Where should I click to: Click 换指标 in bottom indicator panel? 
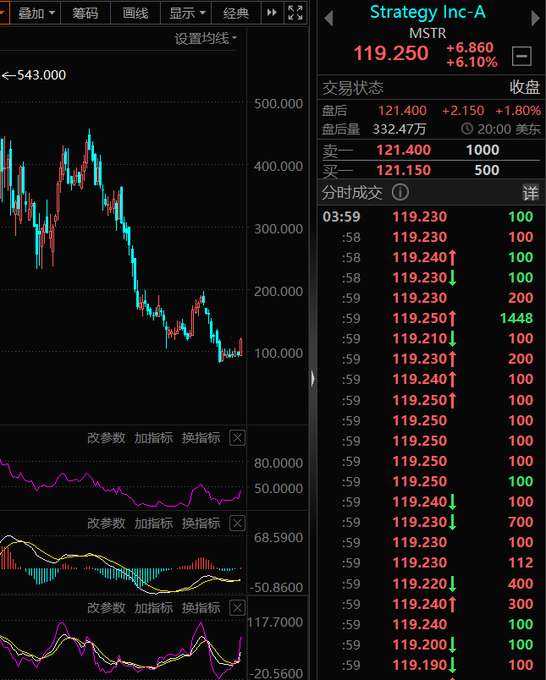201,608
